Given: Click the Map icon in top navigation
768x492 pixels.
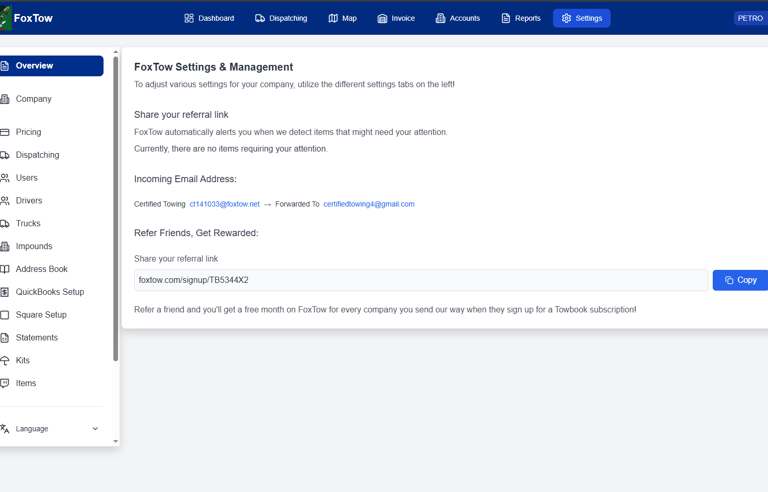Looking at the screenshot, I should point(333,18).
